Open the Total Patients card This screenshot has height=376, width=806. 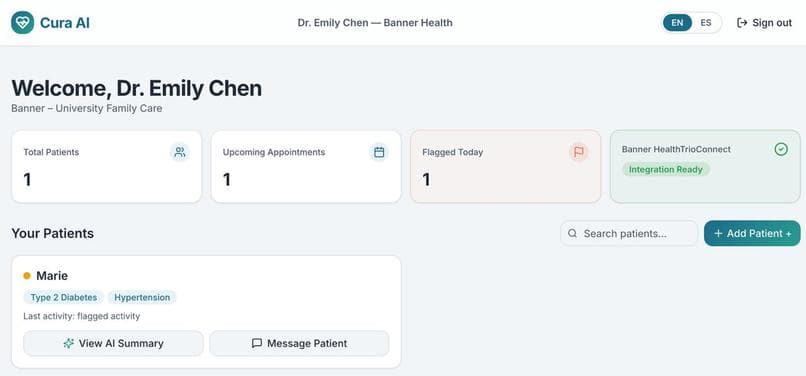pos(106,167)
